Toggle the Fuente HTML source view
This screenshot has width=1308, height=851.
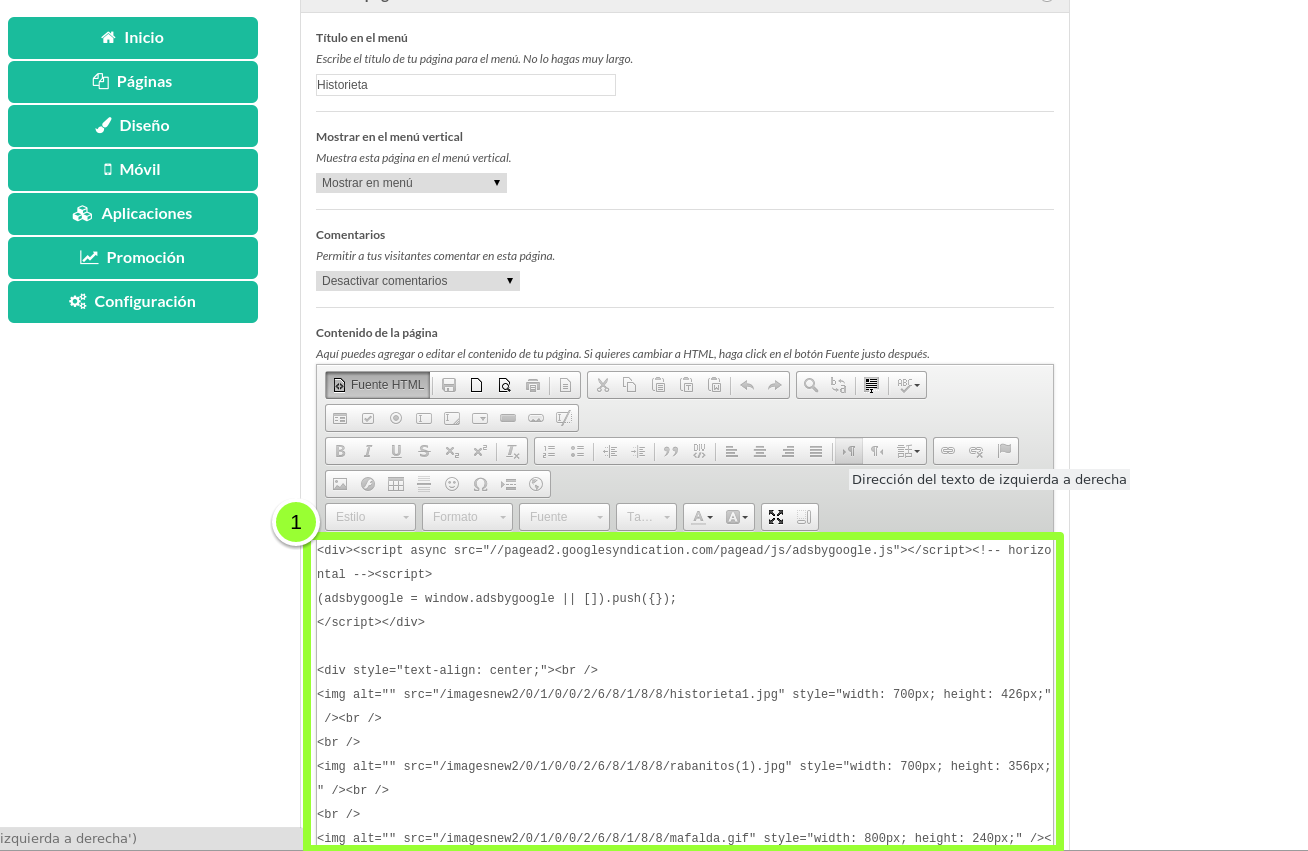pos(378,385)
